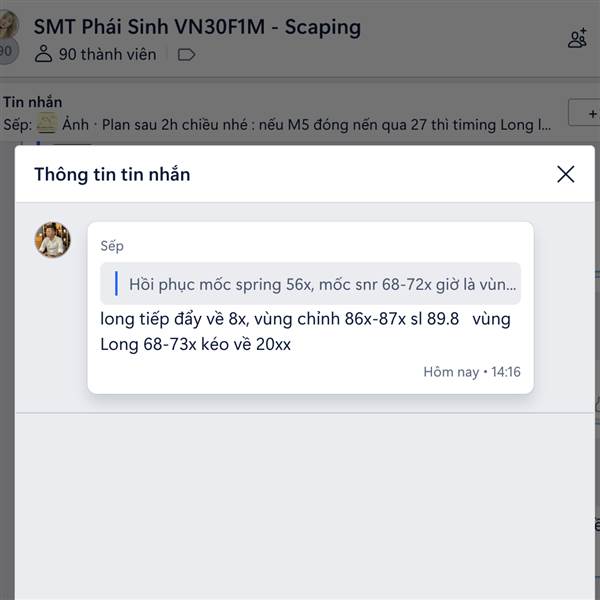Screen dimensions: 600x600
Task: Open pinned message Plan sau 2h chiều
Action: coord(326,125)
